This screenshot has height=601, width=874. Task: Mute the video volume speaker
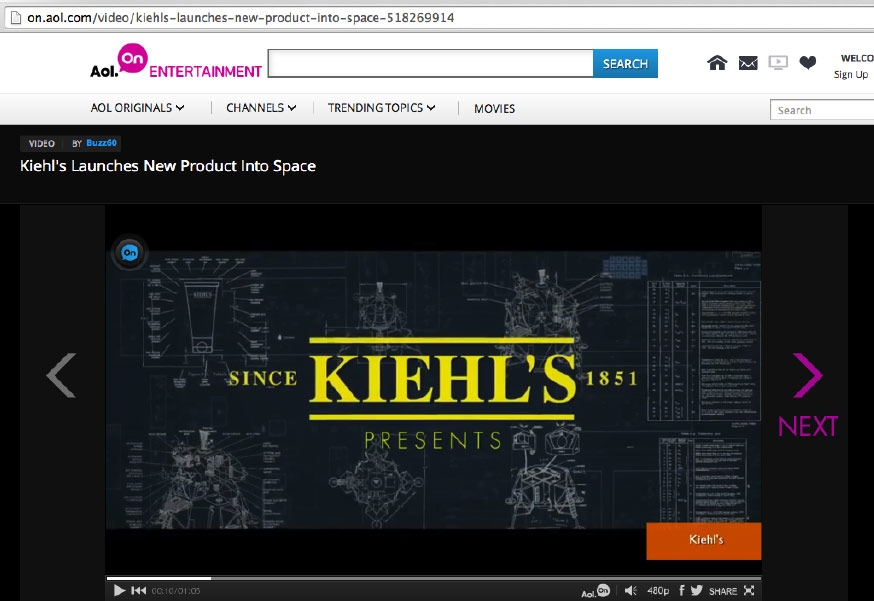tap(630, 590)
